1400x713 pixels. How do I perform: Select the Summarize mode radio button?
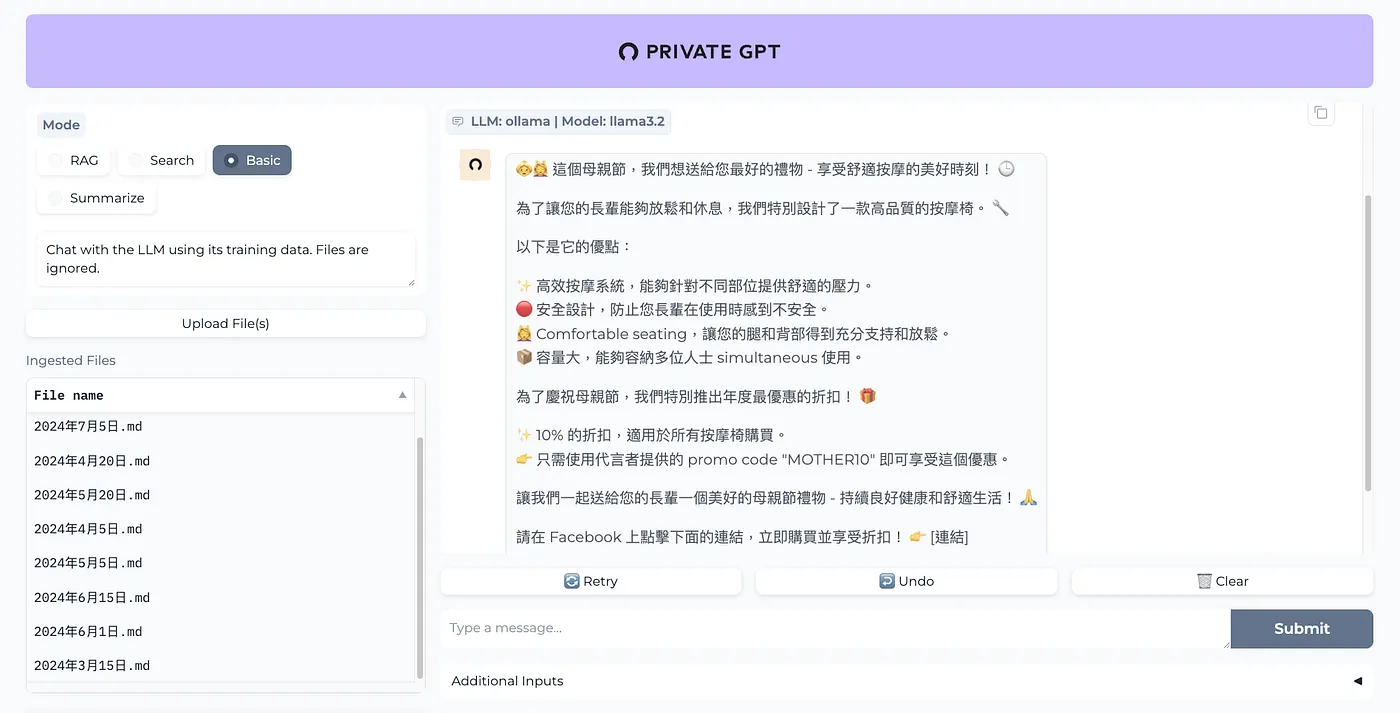(x=56, y=198)
